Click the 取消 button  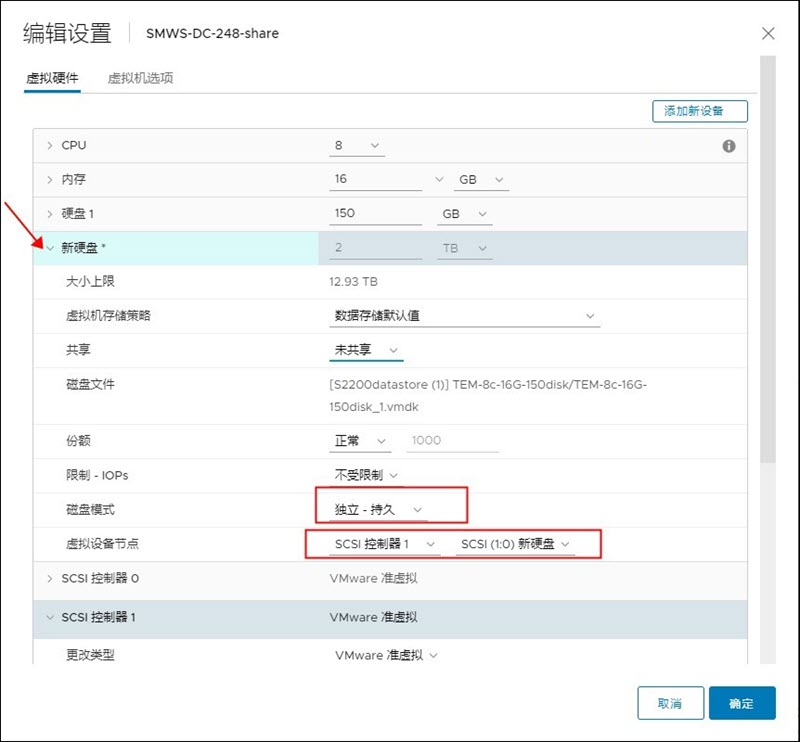(670, 703)
